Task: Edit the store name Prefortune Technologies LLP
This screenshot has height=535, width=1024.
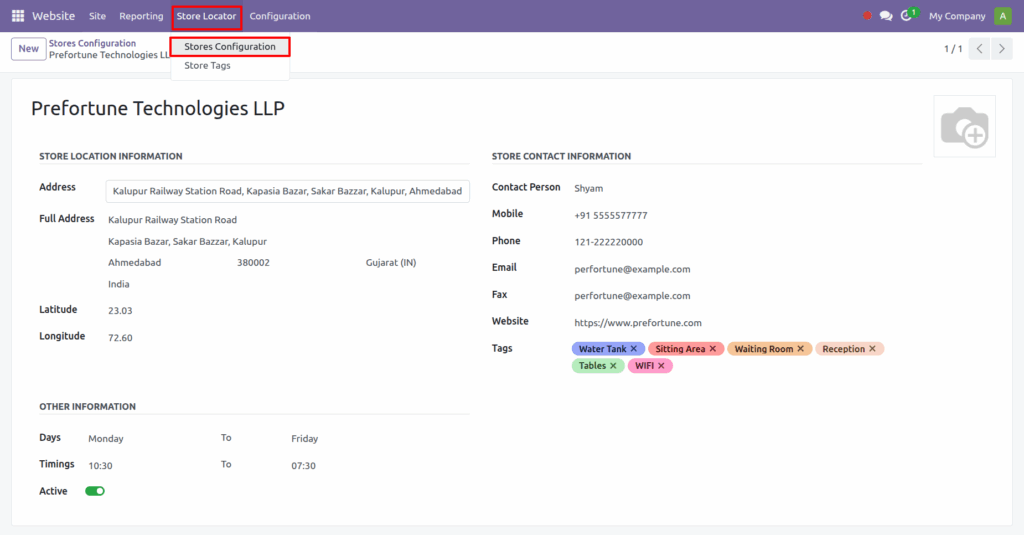Action: [x=158, y=108]
